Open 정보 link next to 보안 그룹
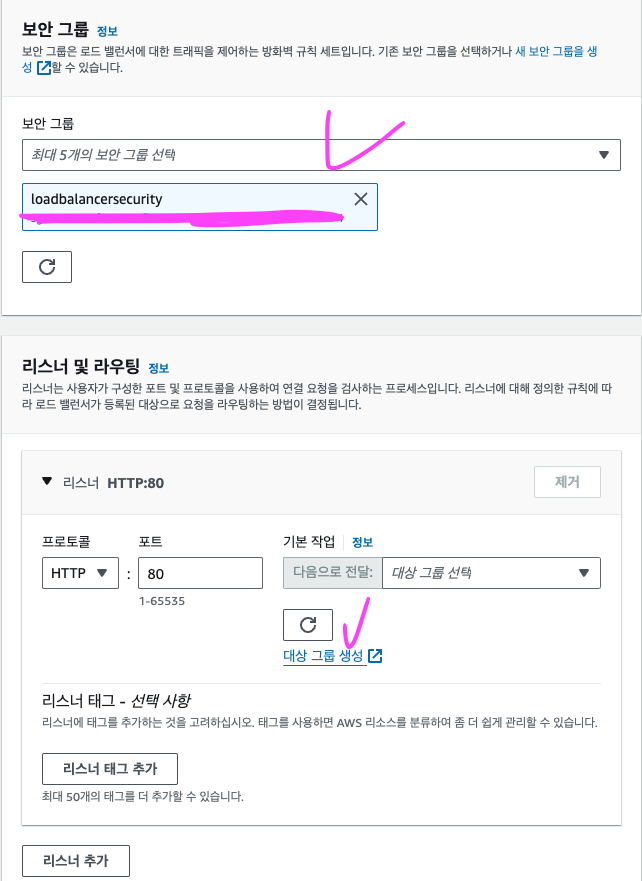The width and height of the screenshot is (642, 881). (x=107, y=31)
